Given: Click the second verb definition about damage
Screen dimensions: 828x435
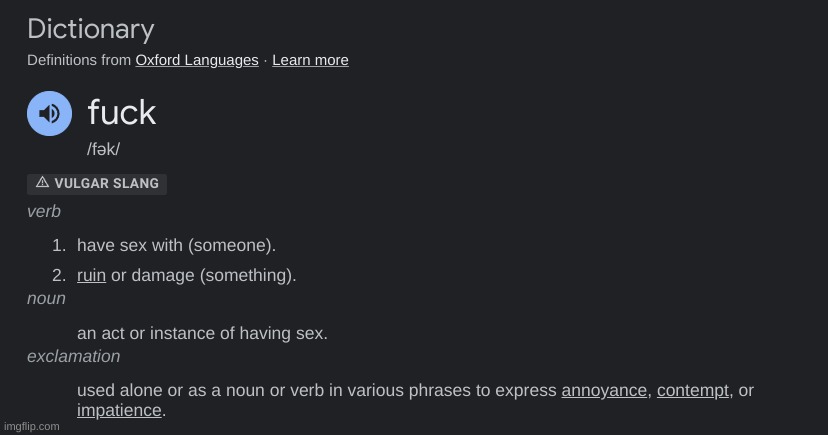Looking at the screenshot, I should pyautogui.click(x=203, y=275).
